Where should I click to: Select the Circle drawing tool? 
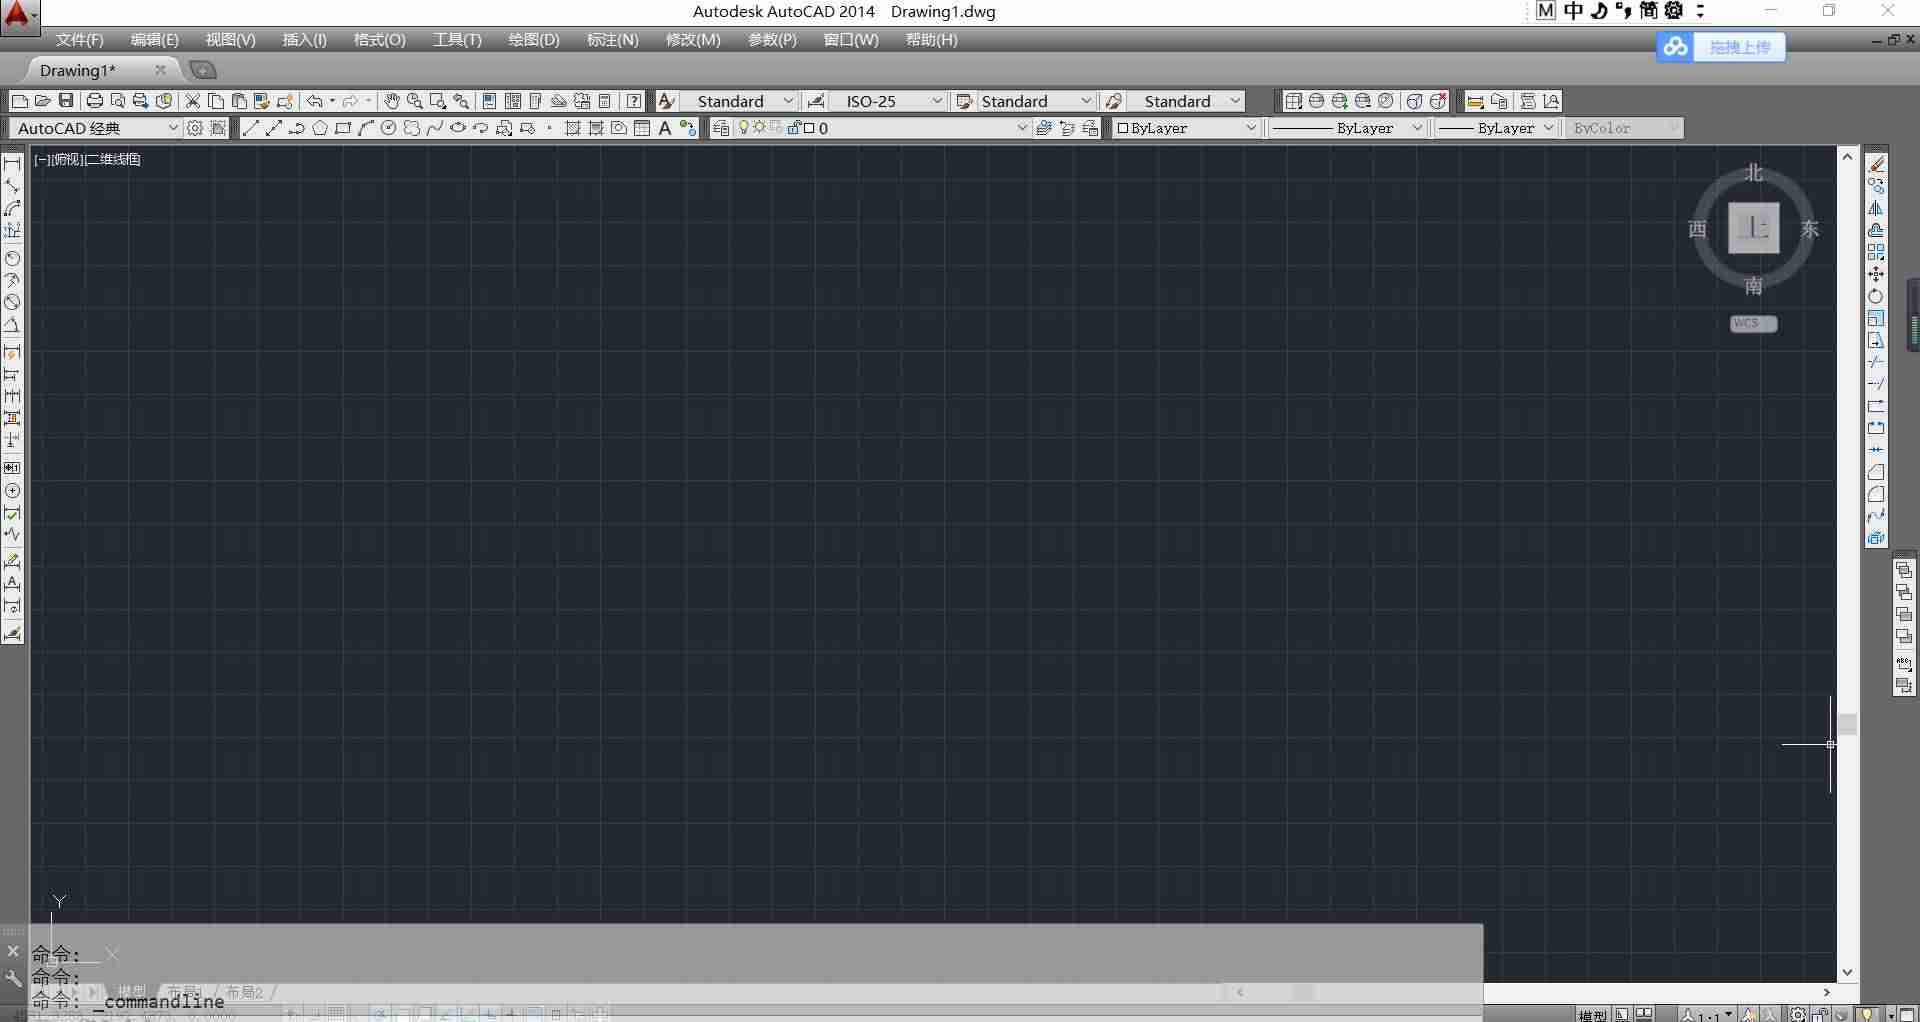click(389, 128)
